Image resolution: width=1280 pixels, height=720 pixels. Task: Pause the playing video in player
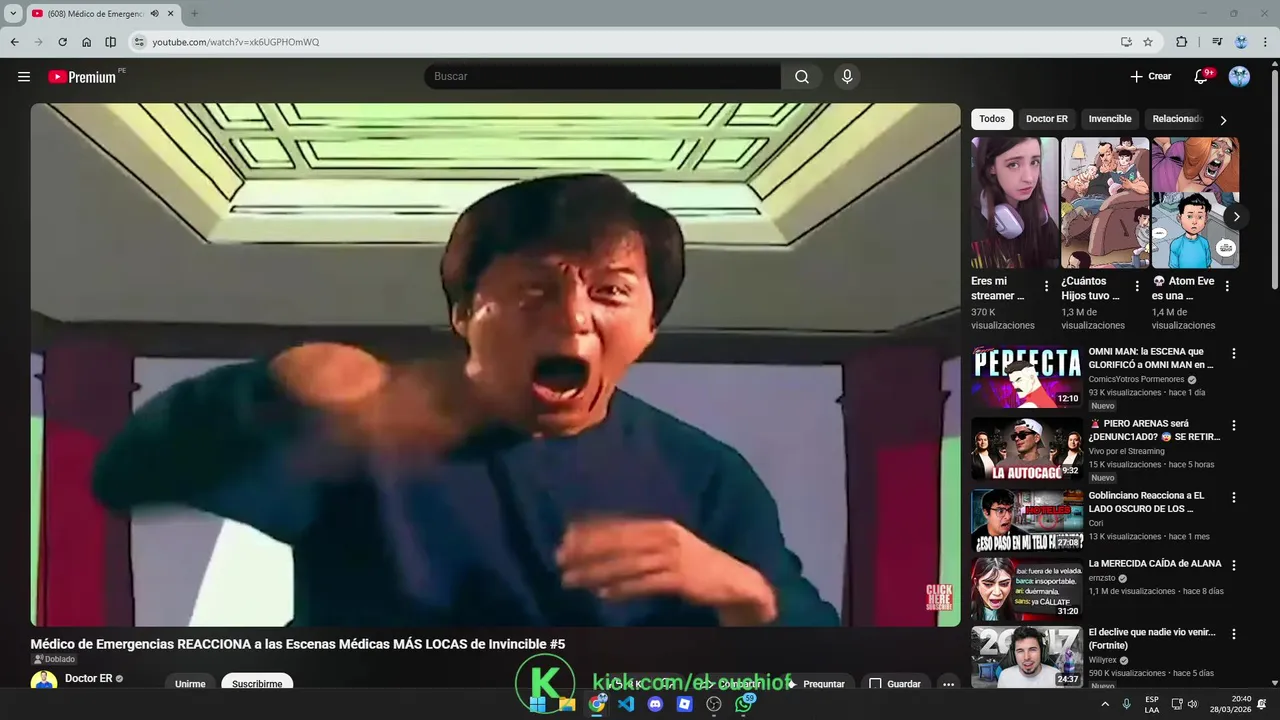coord(495,365)
